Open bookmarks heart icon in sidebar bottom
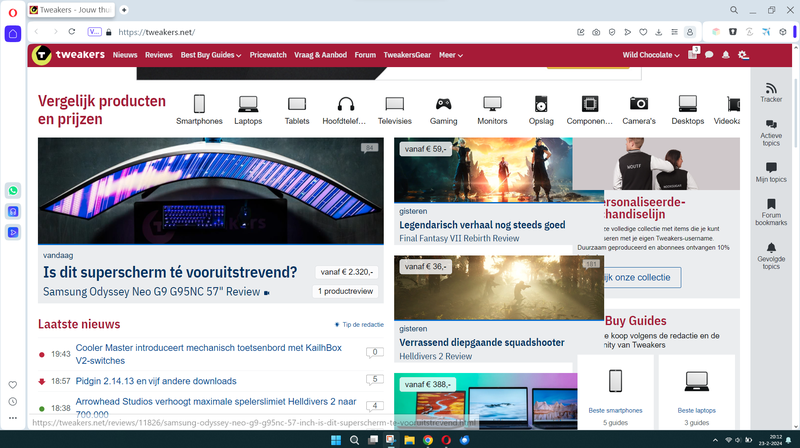The image size is (800, 448). click(13, 385)
